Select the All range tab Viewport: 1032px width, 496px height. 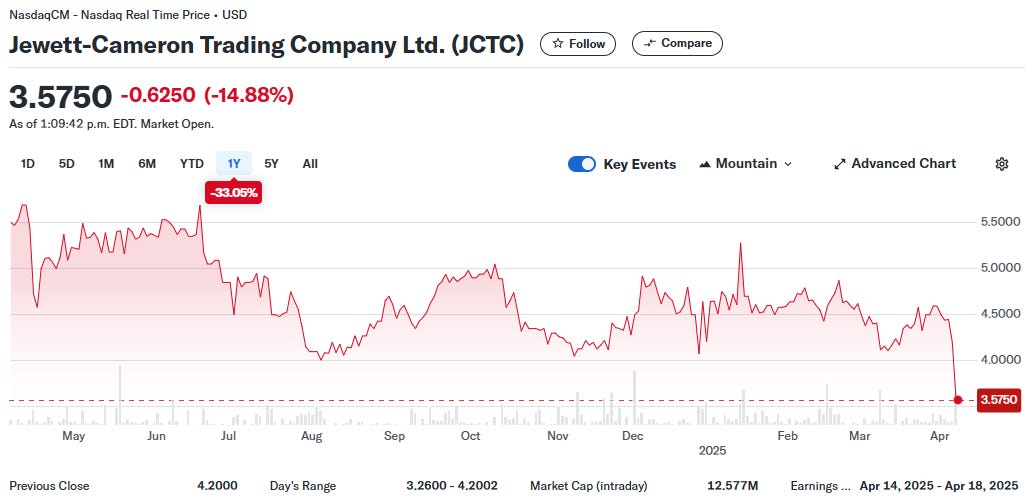tap(310, 164)
